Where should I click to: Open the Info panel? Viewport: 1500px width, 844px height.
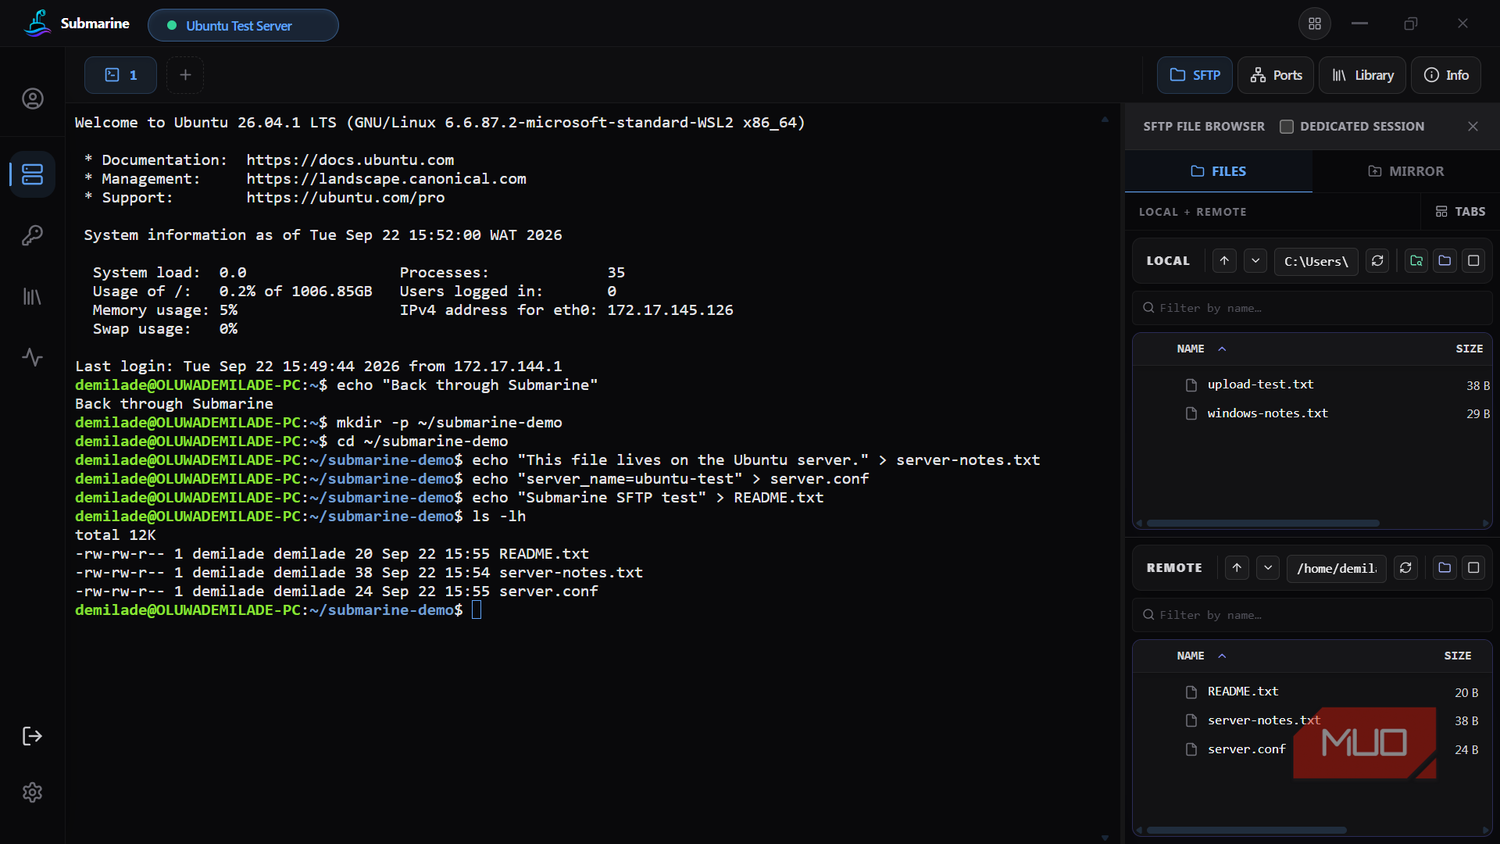pyautogui.click(x=1446, y=75)
